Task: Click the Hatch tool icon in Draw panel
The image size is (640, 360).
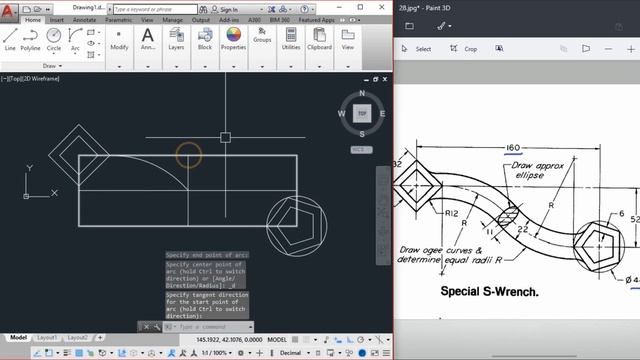Action: click(91, 54)
